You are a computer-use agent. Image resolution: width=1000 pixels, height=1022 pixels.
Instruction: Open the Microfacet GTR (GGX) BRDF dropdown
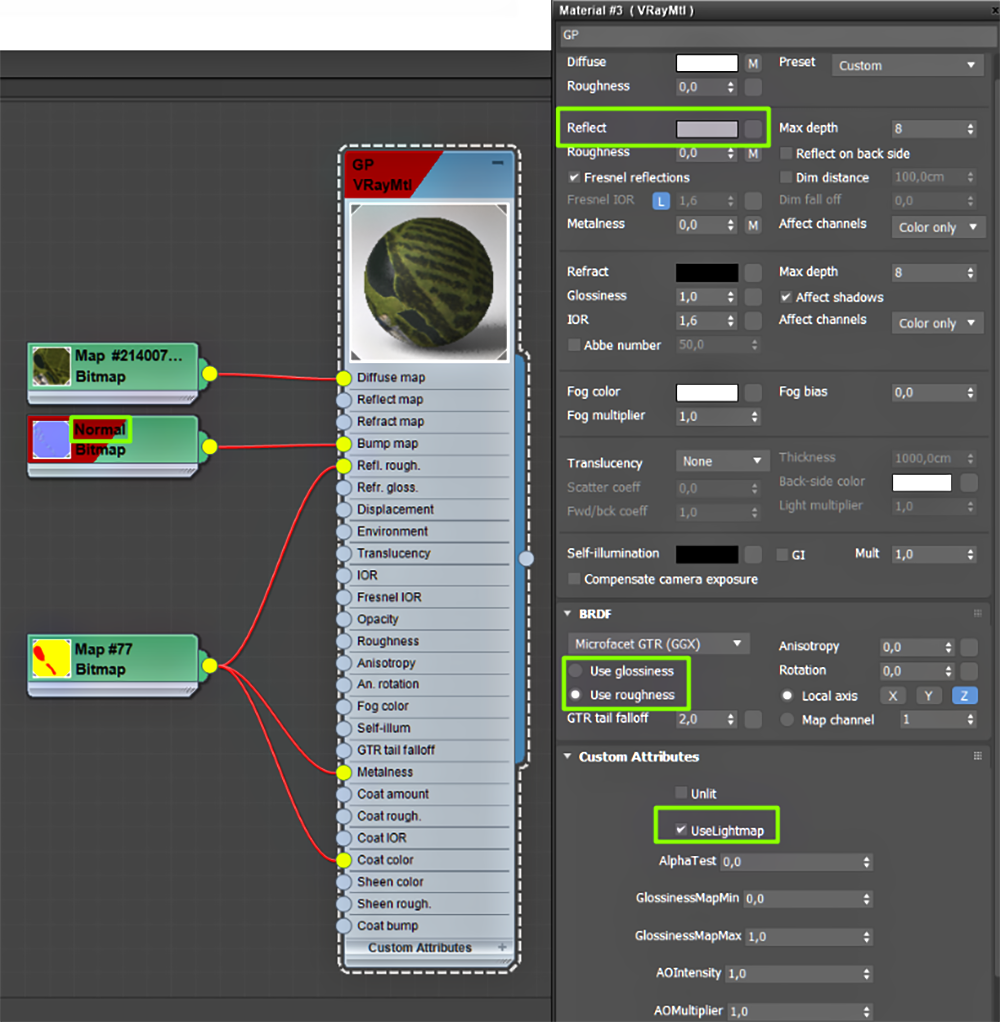point(658,644)
